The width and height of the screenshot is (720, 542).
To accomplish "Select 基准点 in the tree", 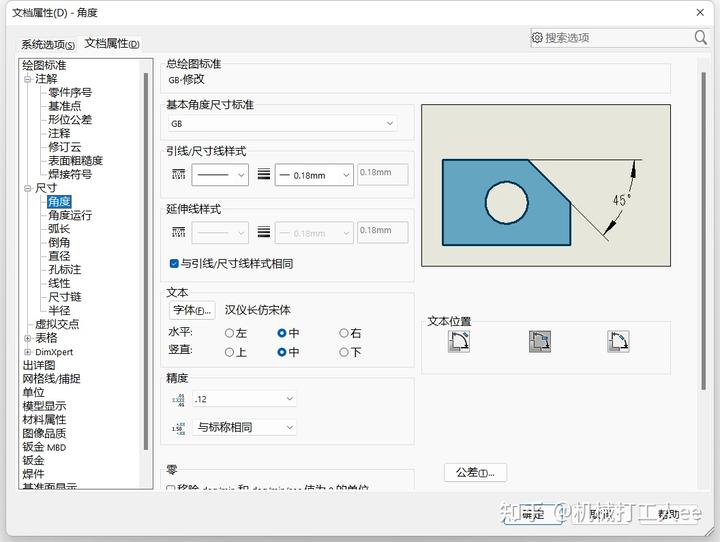I will pos(65,106).
